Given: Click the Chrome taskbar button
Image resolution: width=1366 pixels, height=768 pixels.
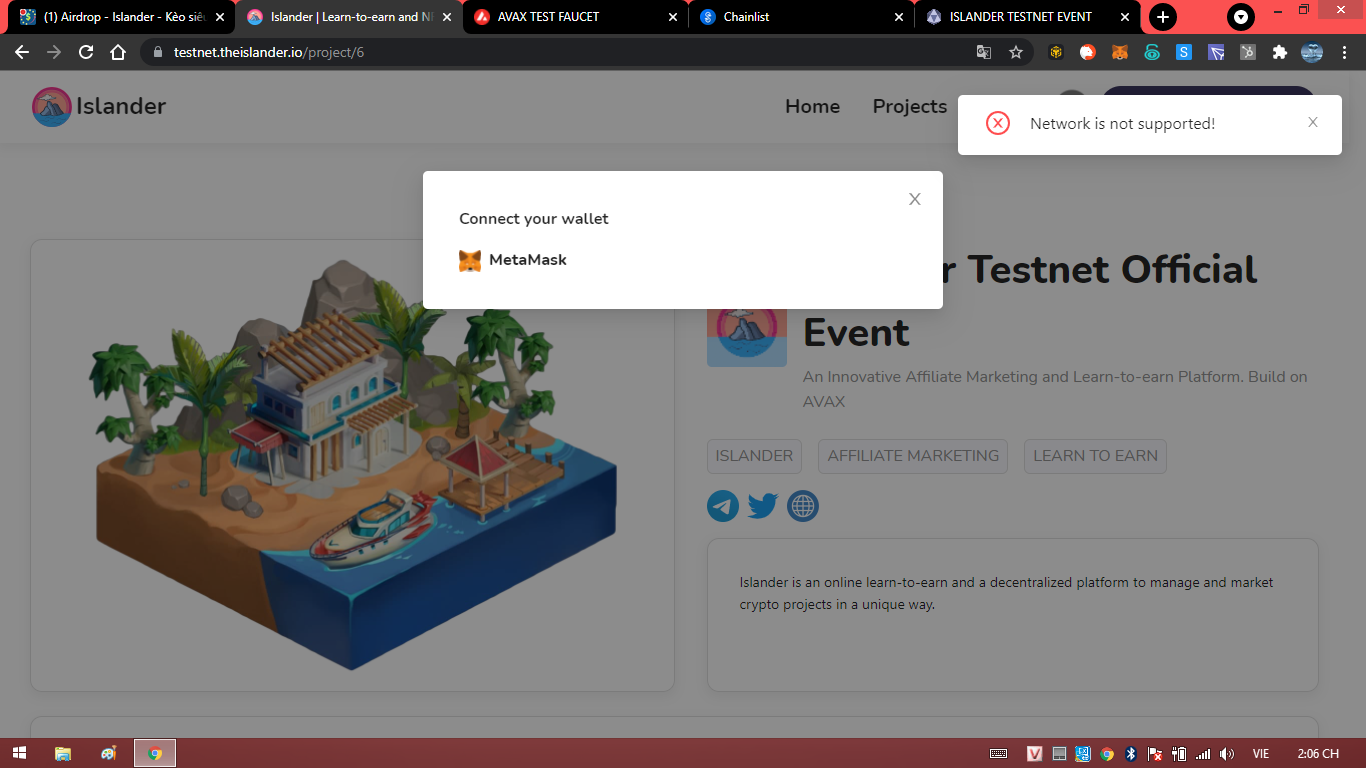Looking at the screenshot, I should 155,753.
